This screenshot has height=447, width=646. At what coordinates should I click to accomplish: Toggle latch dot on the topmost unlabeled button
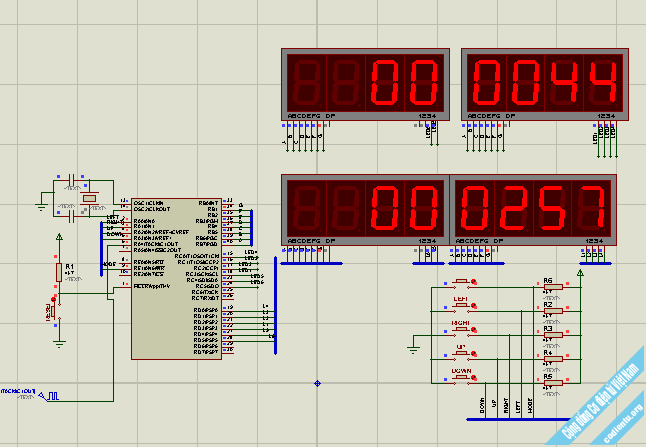[x=474, y=282]
